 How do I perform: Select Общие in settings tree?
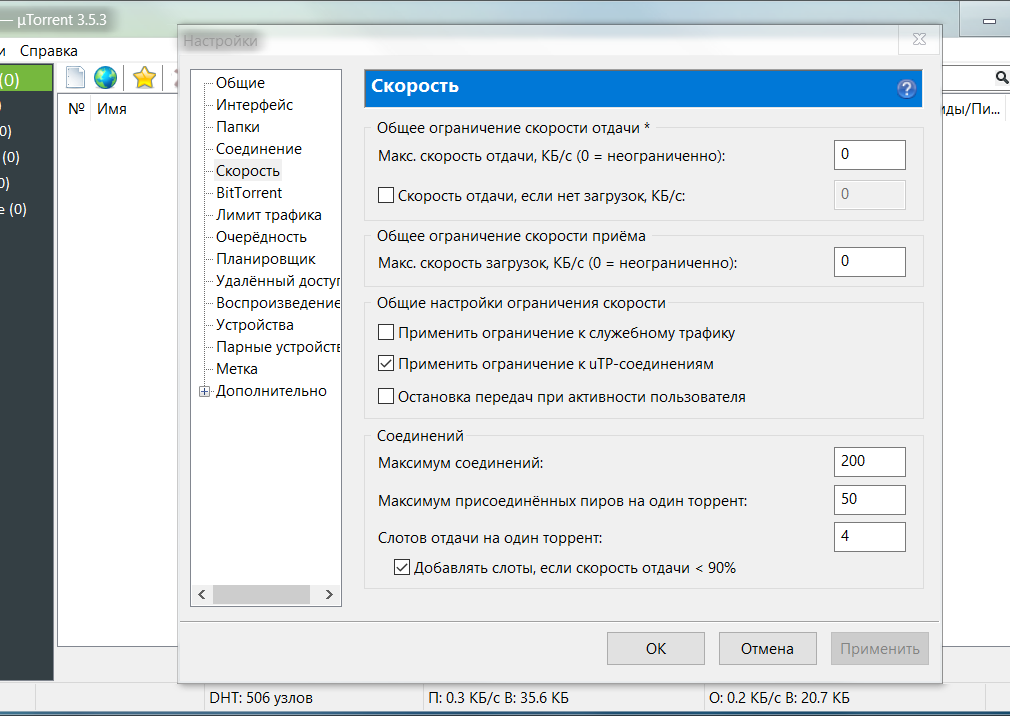tap(240, 83)
